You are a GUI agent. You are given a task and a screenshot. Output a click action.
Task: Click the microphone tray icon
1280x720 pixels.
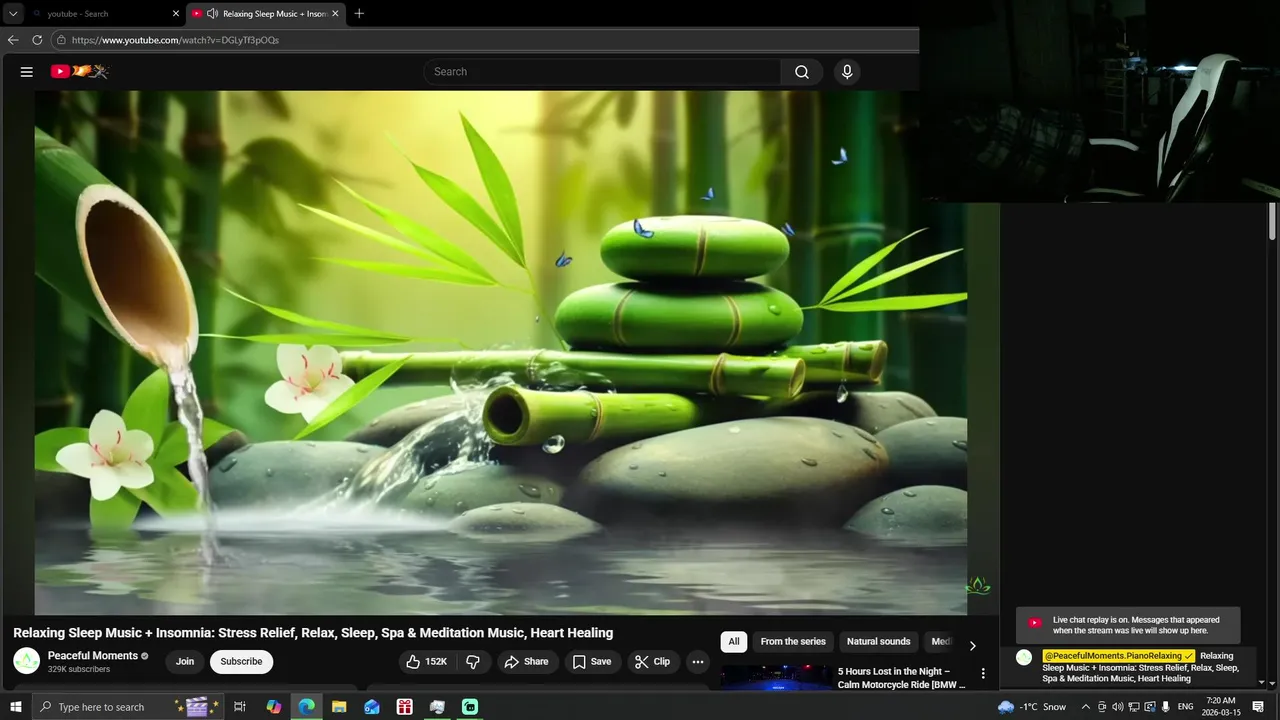pos(1166,707)
